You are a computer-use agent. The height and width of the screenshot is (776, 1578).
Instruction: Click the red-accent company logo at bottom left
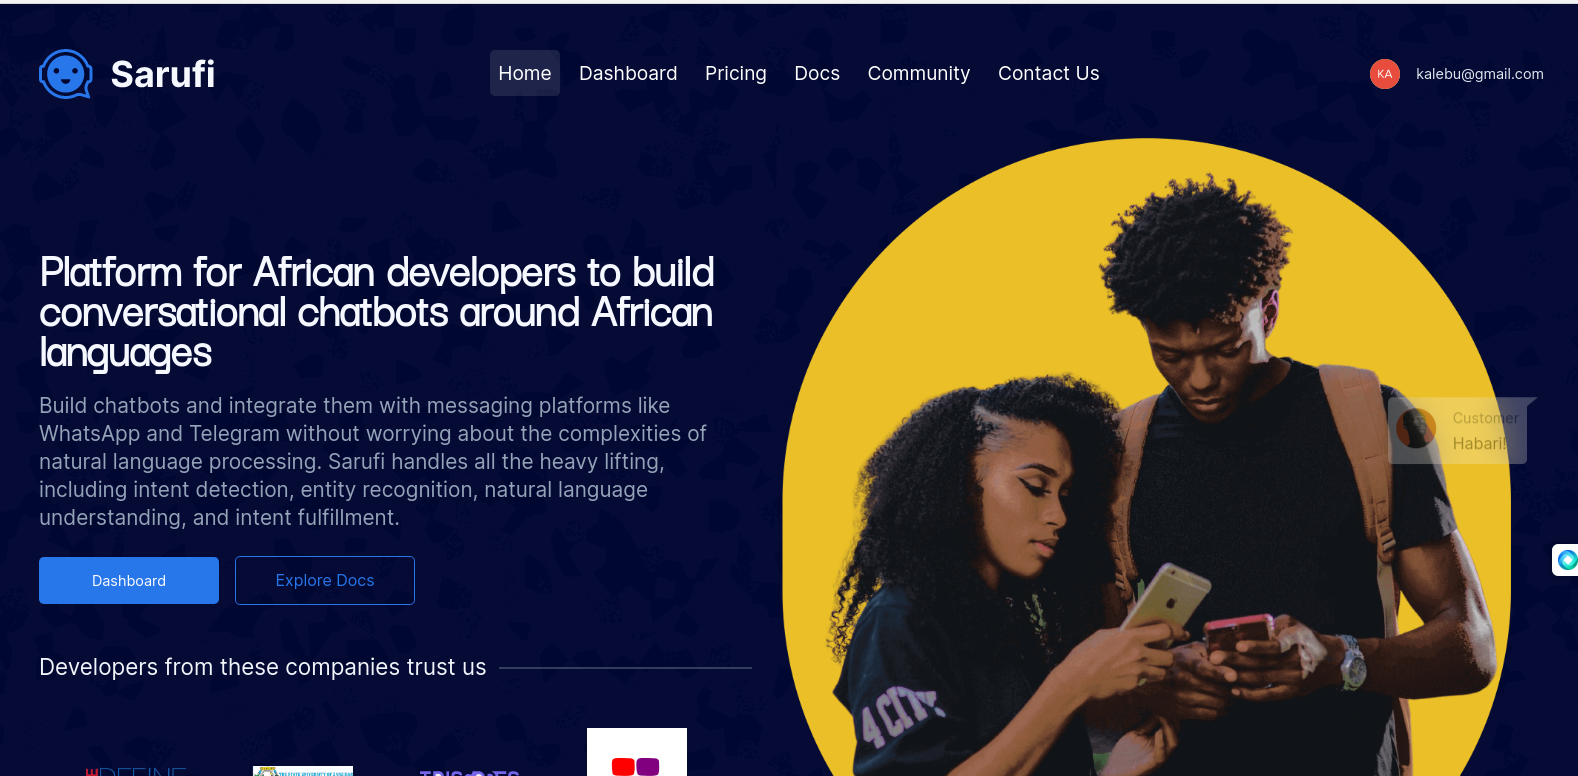[137, 771]
